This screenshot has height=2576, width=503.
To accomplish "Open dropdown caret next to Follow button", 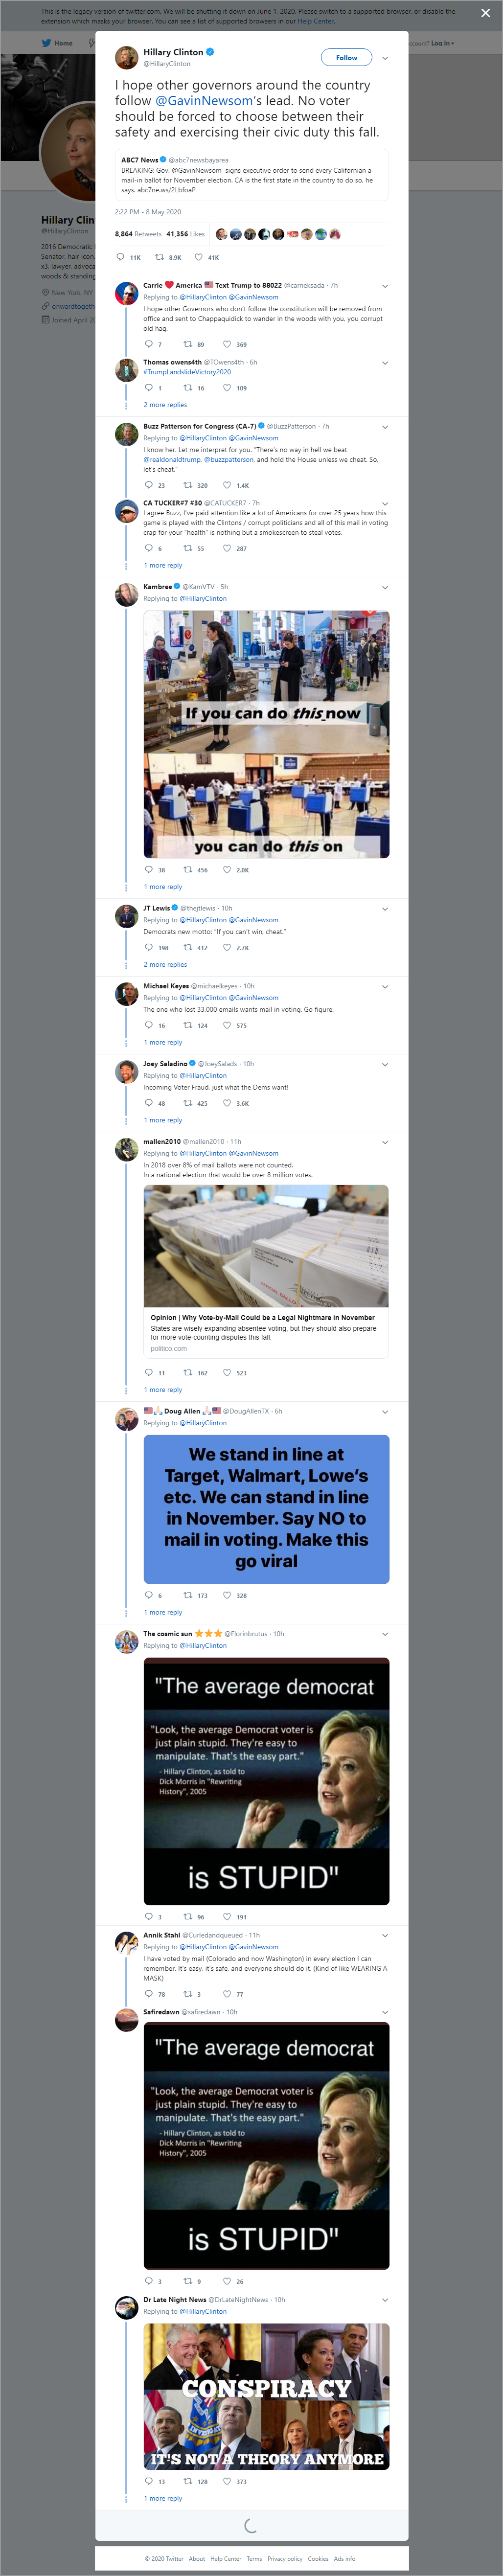I will pyautogui.click(x=385, y=58).
